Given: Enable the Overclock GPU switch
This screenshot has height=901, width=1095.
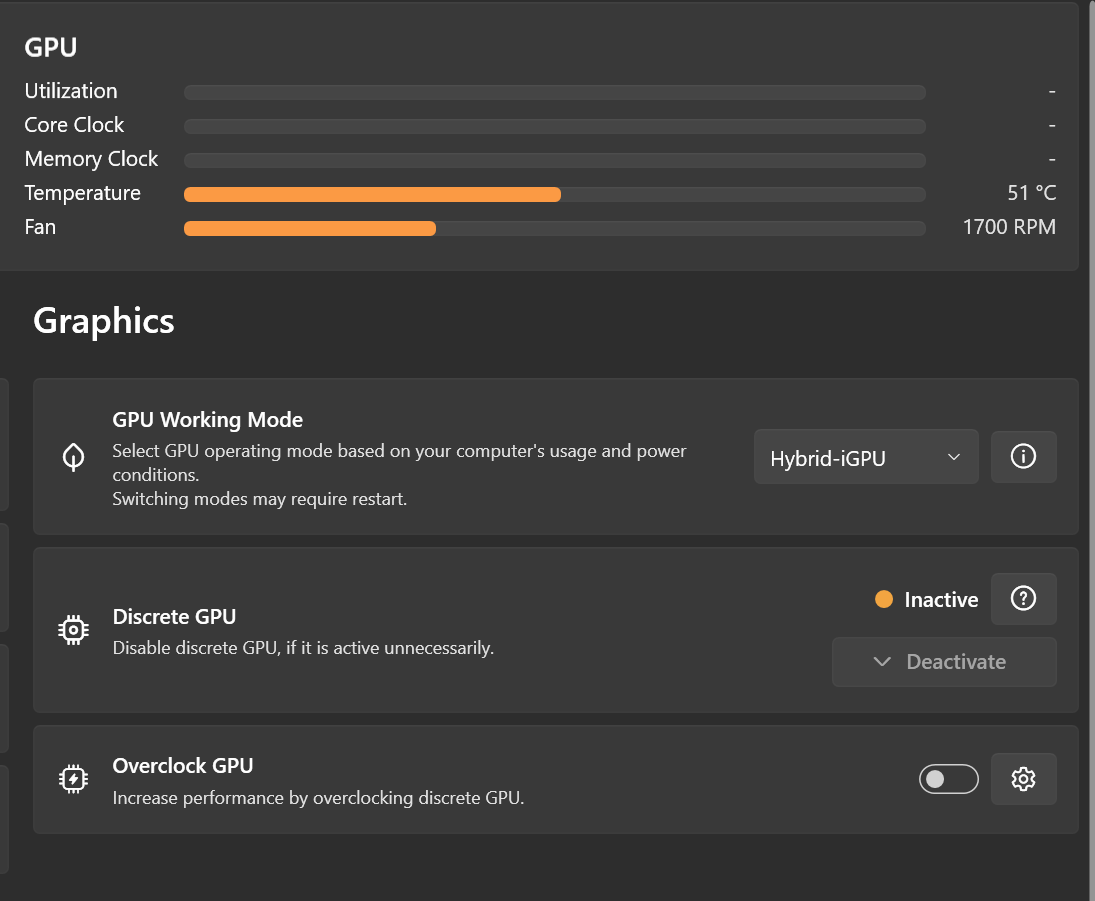Looking at the screenshot, I should 948,778.
